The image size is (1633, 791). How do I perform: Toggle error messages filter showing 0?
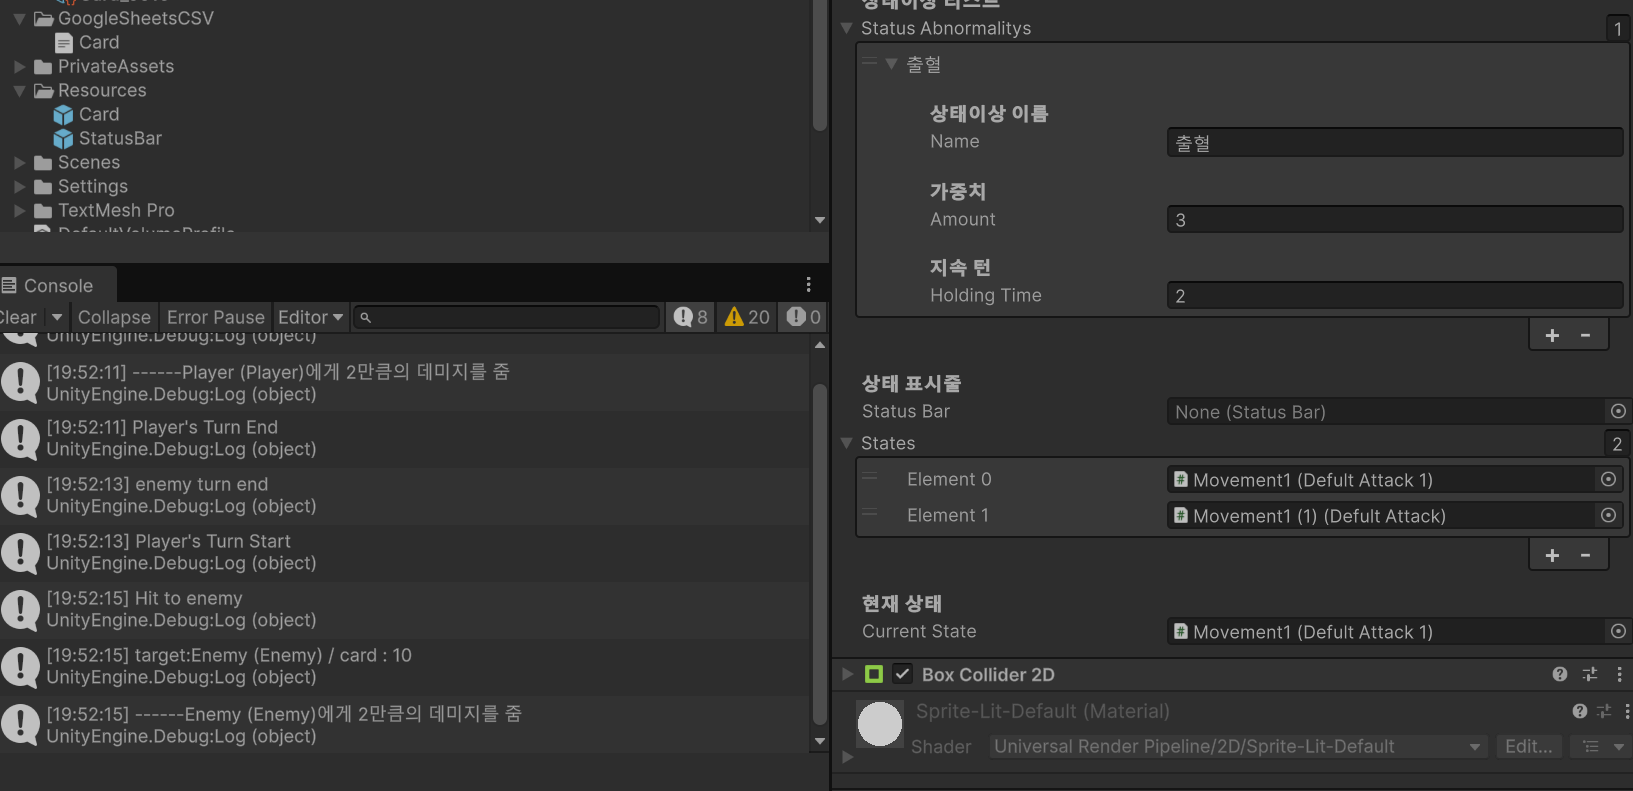[x=803, y=317]
